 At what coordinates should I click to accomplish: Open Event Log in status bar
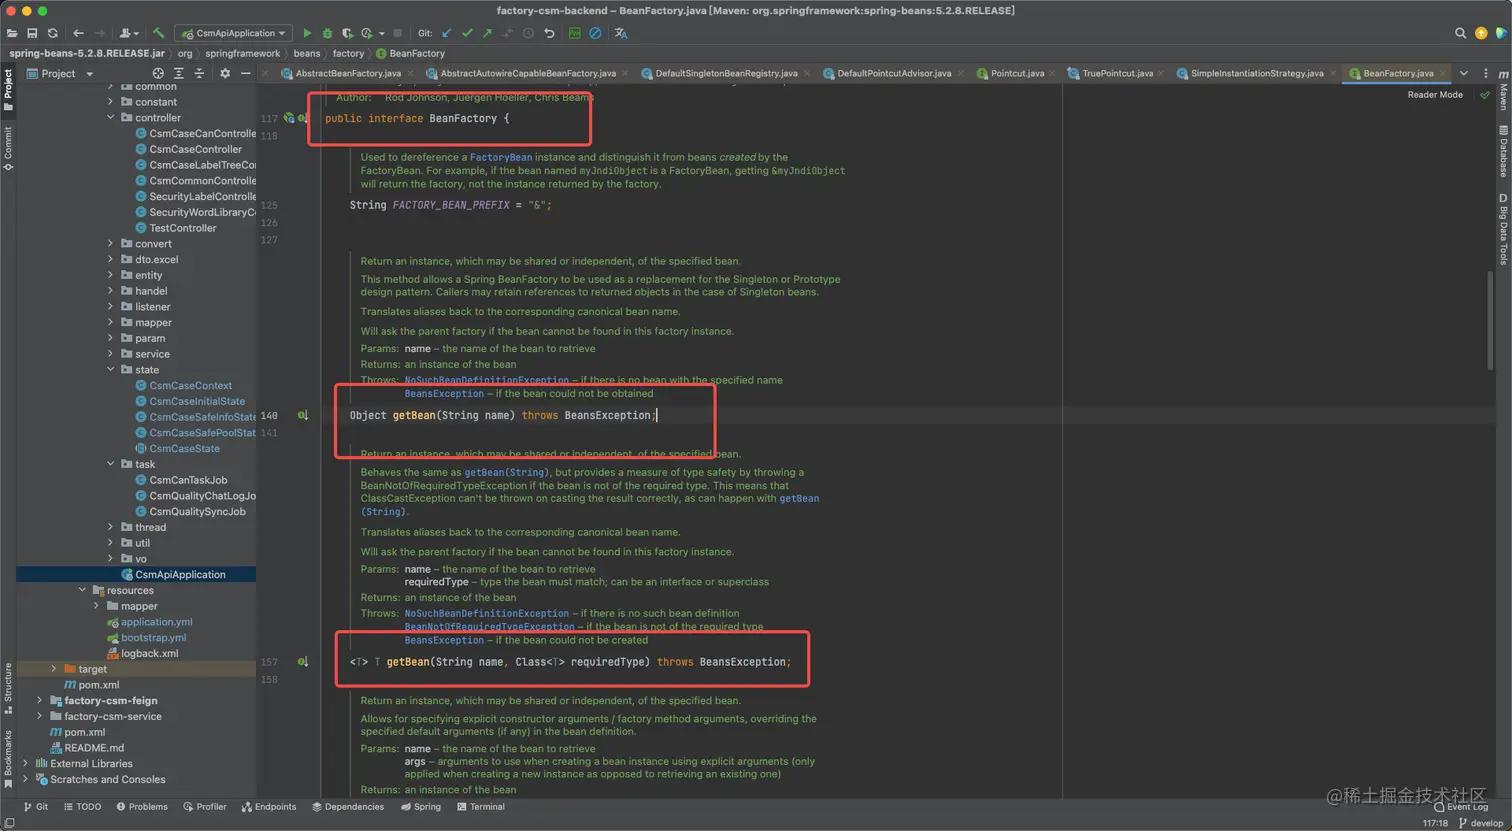click(x=1461, y=806)
